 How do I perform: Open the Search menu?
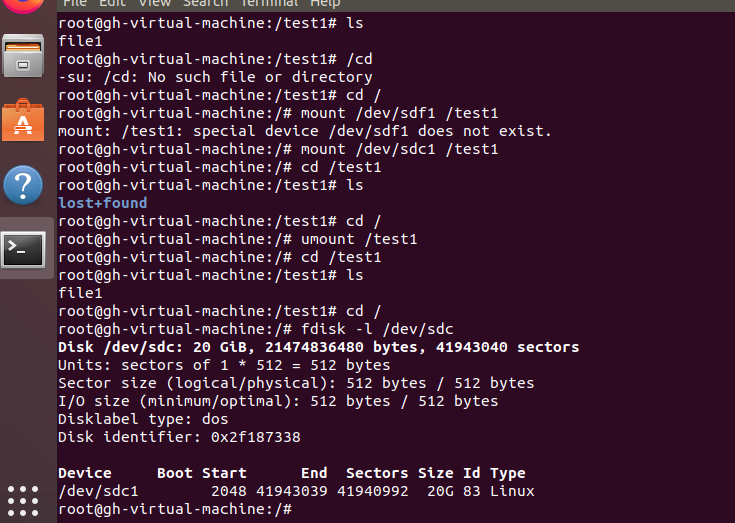(205, 4)
